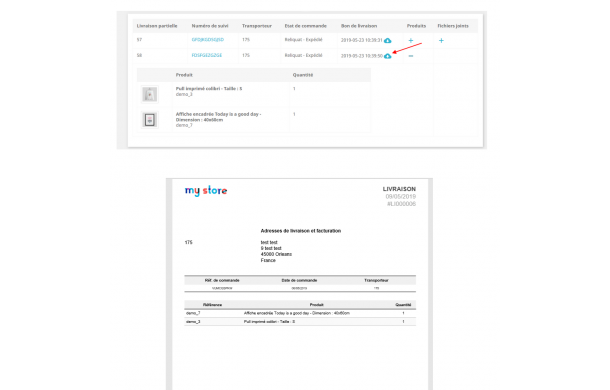610x390 pixels.
Task: Click the Réf. de commande header in PDF
Action: pyautogui.click(x=222, y=280)
